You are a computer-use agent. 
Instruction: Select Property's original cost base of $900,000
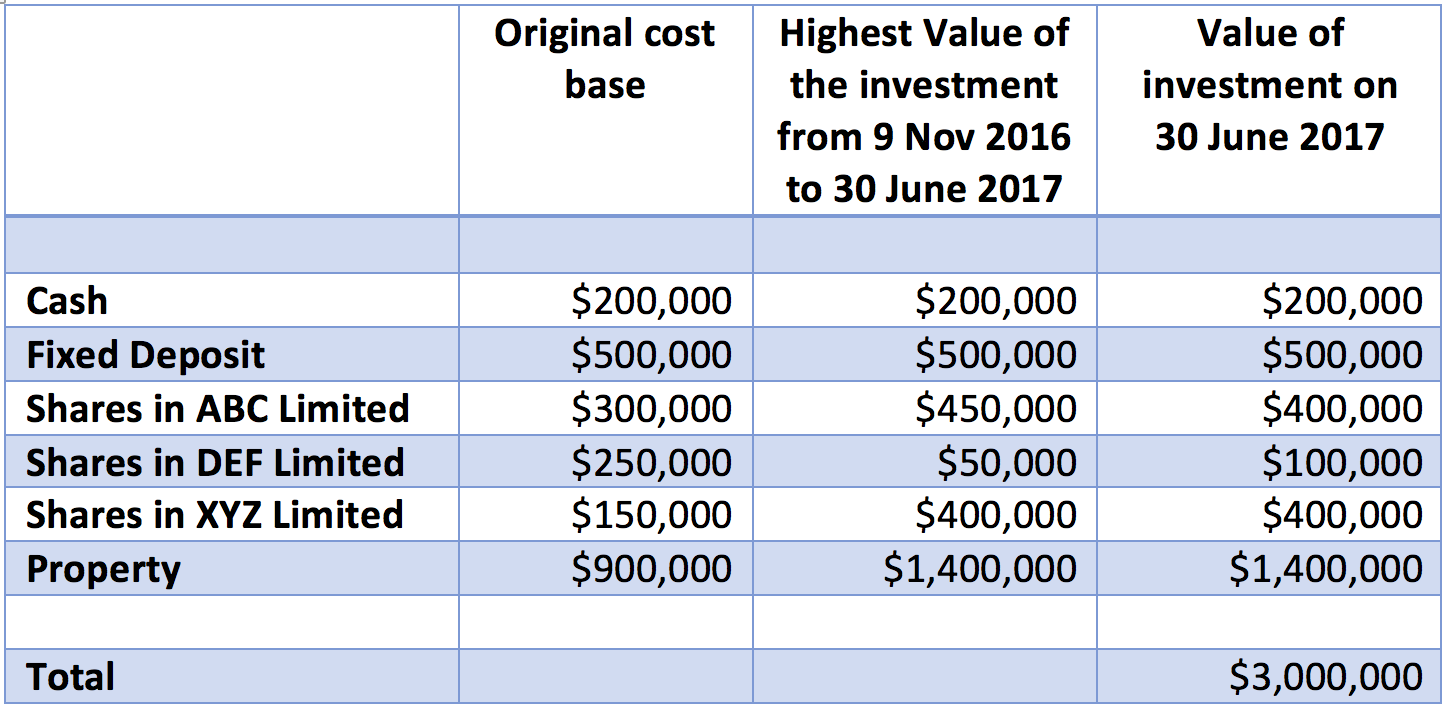pos(651,569)
